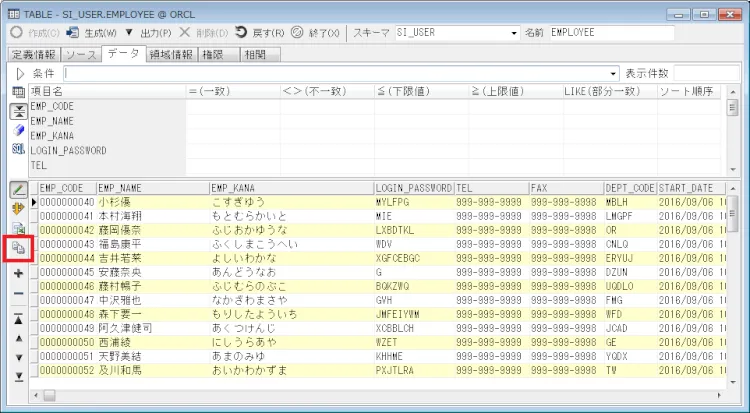This screenshot has width=750, height=413.
Task: Switch to the ソース tab
Action: pyautogui.click(x=81, y=55)
